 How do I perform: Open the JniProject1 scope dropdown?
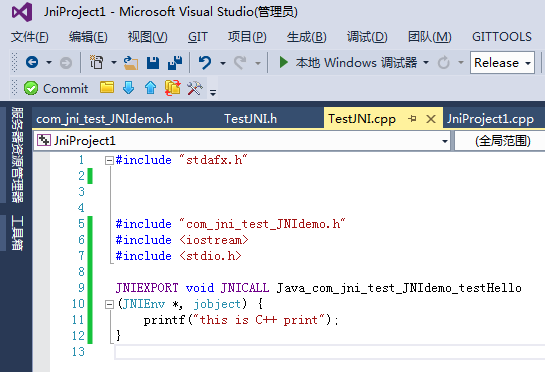[445, 141]
